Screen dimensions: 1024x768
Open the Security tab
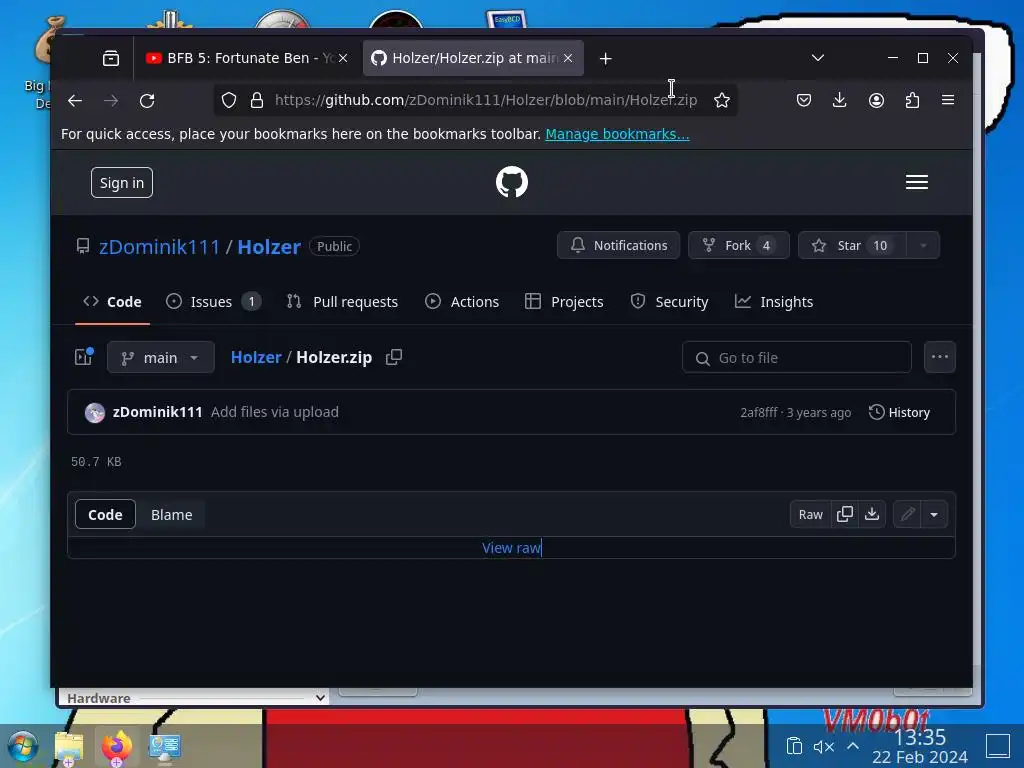669,302
